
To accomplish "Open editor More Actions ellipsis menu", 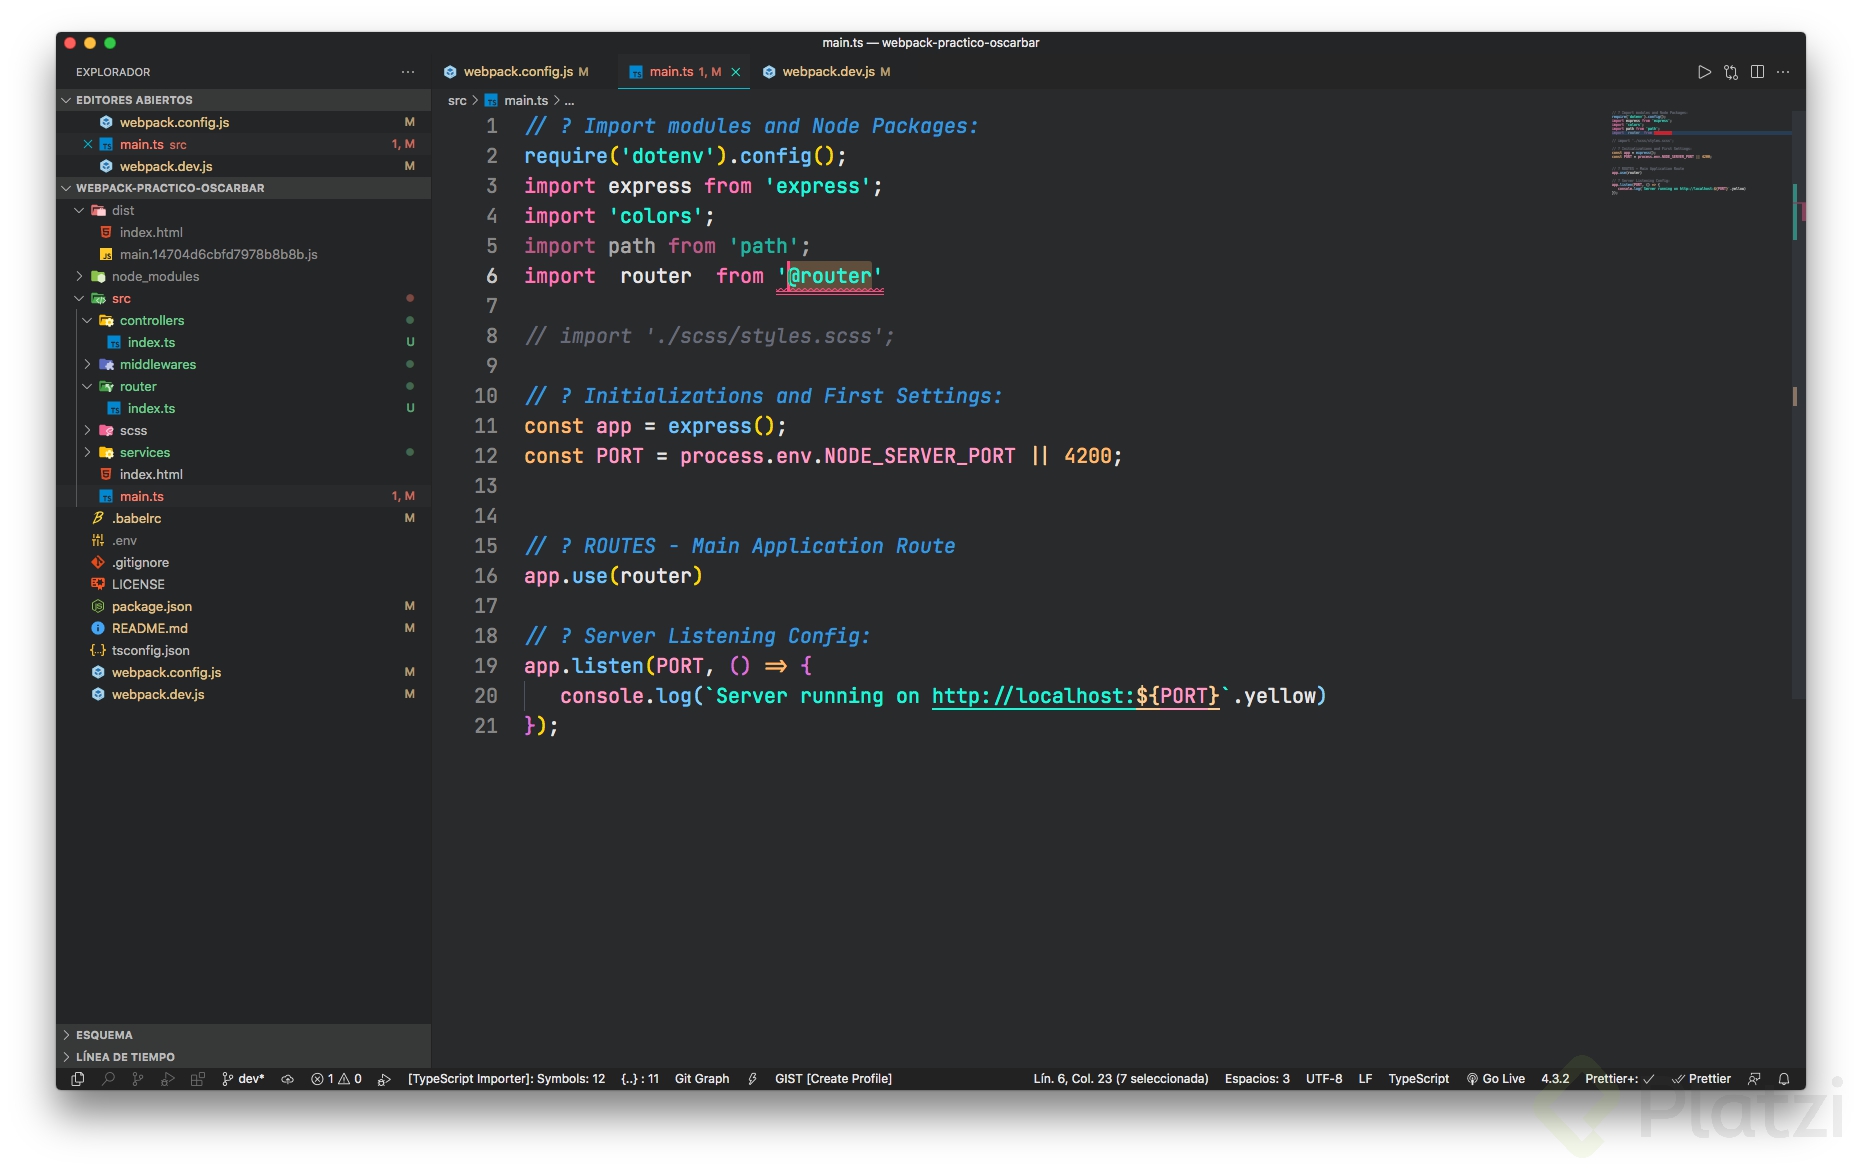I will [x=1783, y=72].
